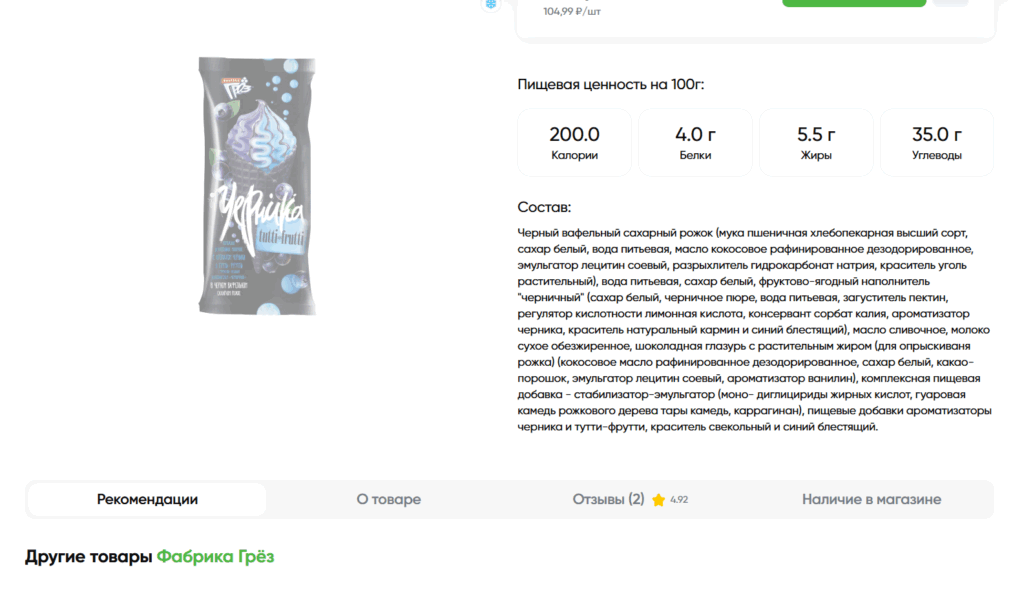This screenshot has height=603, width=1024.
Task: Click the 4.92 rating value
Action: [679, 500]
